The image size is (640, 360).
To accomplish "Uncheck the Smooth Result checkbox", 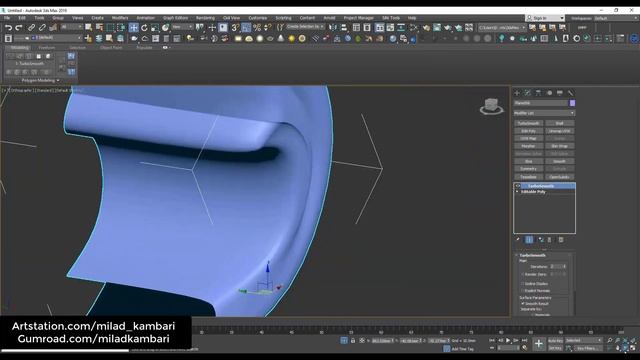I will point(523,304).
